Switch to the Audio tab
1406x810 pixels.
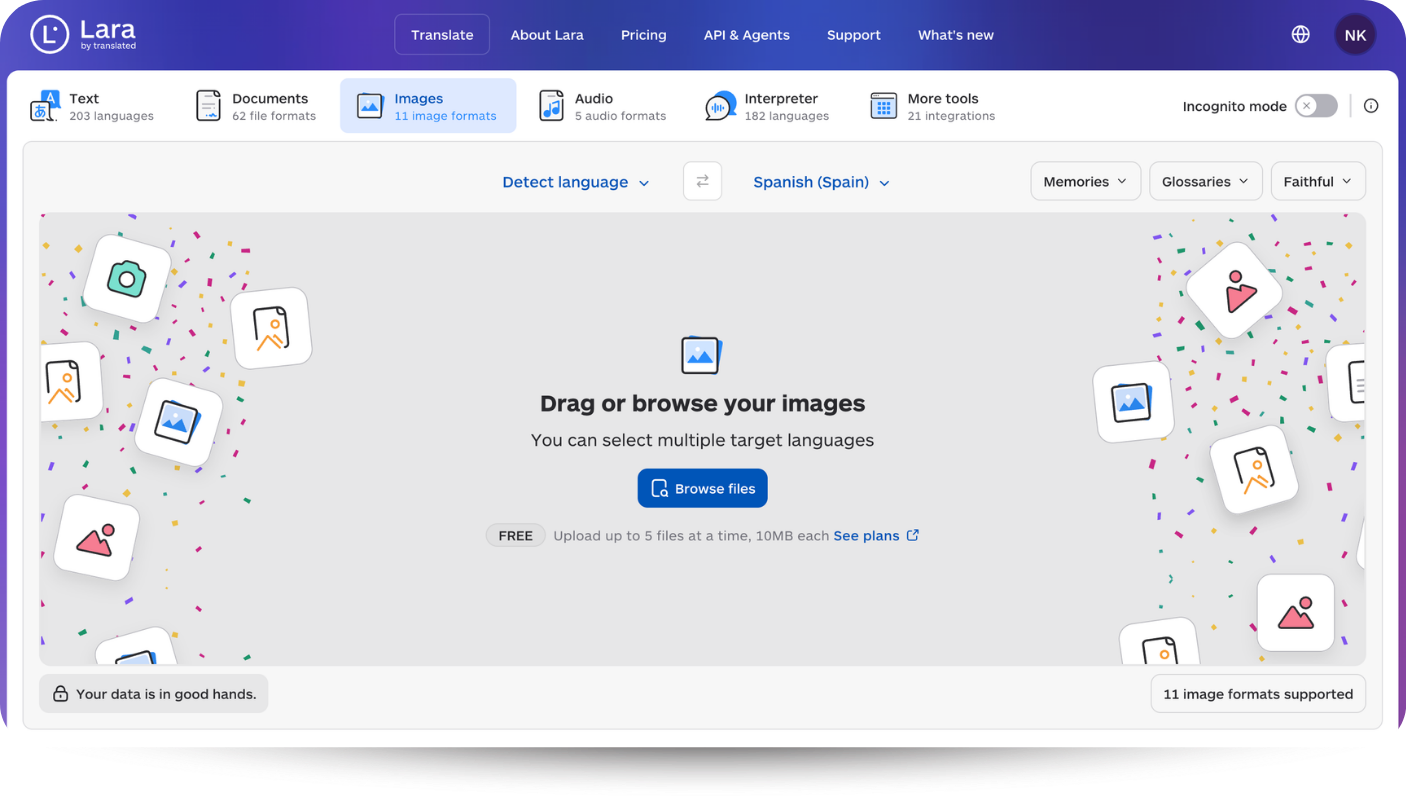click(x=603, y=106)
